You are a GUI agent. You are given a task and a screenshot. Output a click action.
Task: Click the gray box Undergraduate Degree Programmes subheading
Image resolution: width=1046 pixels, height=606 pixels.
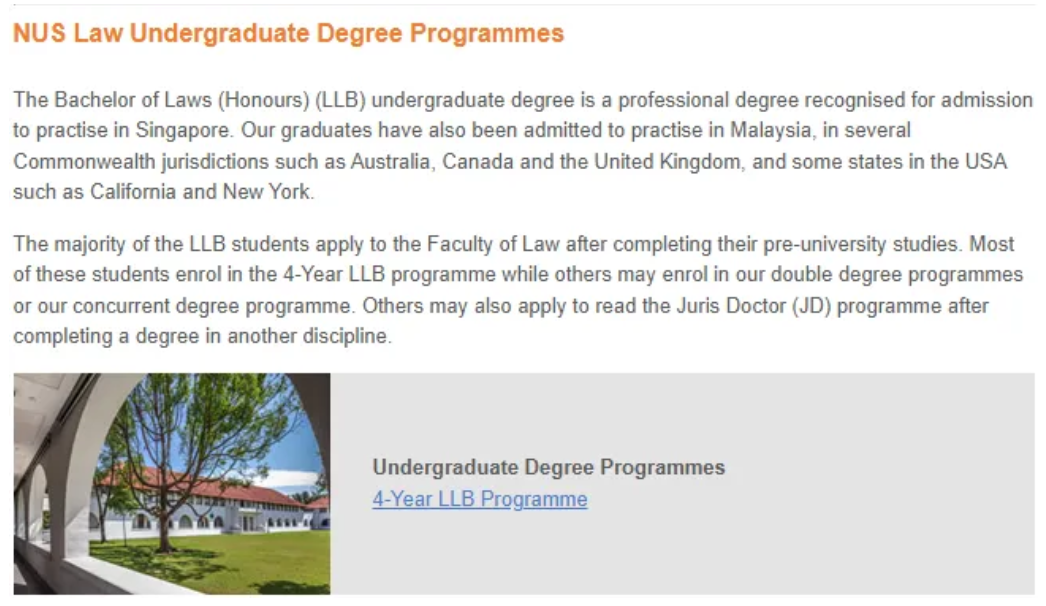pyautogui.click(x=548, y=467)
